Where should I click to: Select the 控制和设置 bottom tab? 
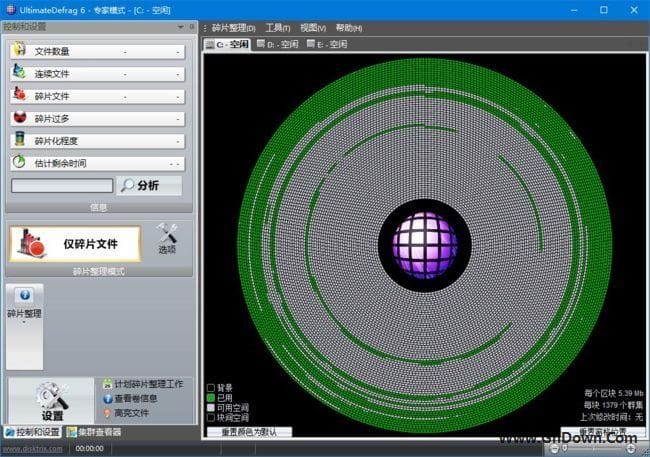point(32,432)
